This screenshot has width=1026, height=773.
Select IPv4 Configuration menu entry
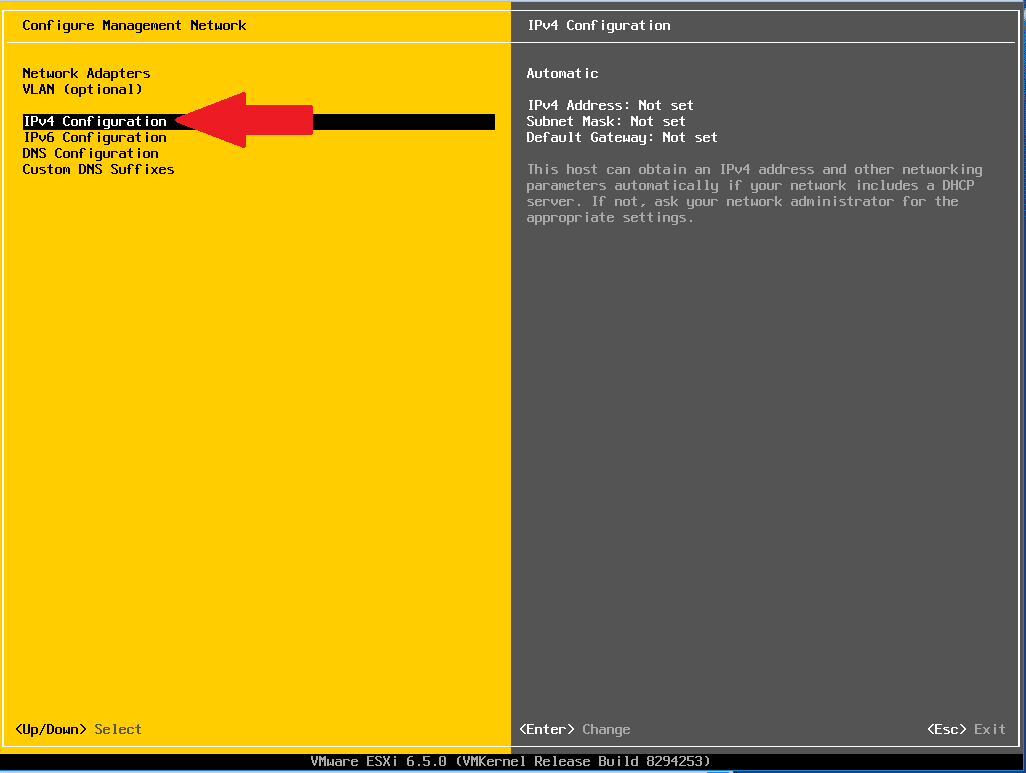click(x=258, y=121)
